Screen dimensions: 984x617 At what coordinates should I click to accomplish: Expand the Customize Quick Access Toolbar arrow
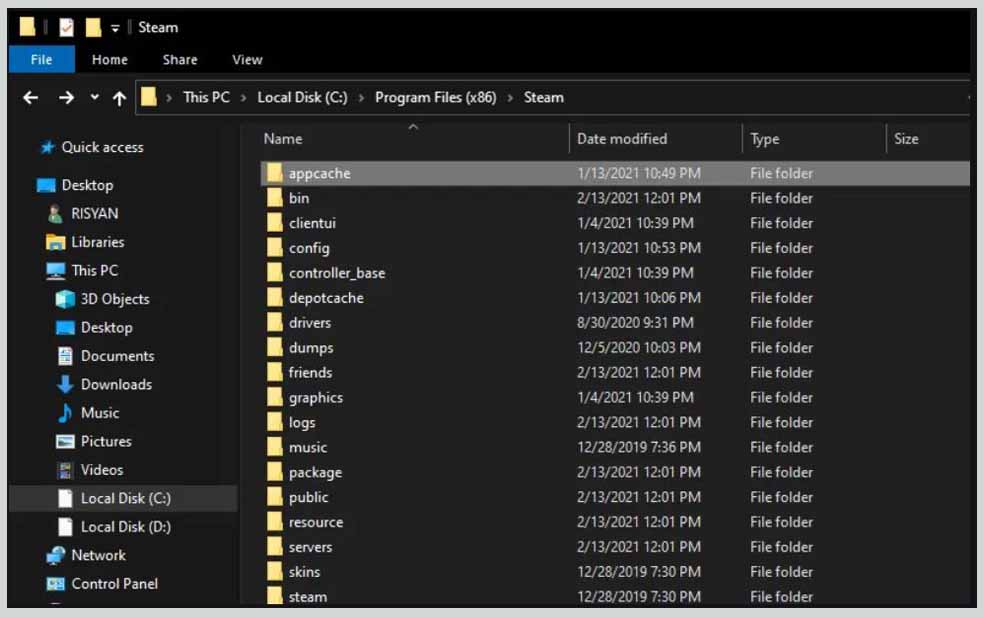pyautogui.click(x=113, y=27)
